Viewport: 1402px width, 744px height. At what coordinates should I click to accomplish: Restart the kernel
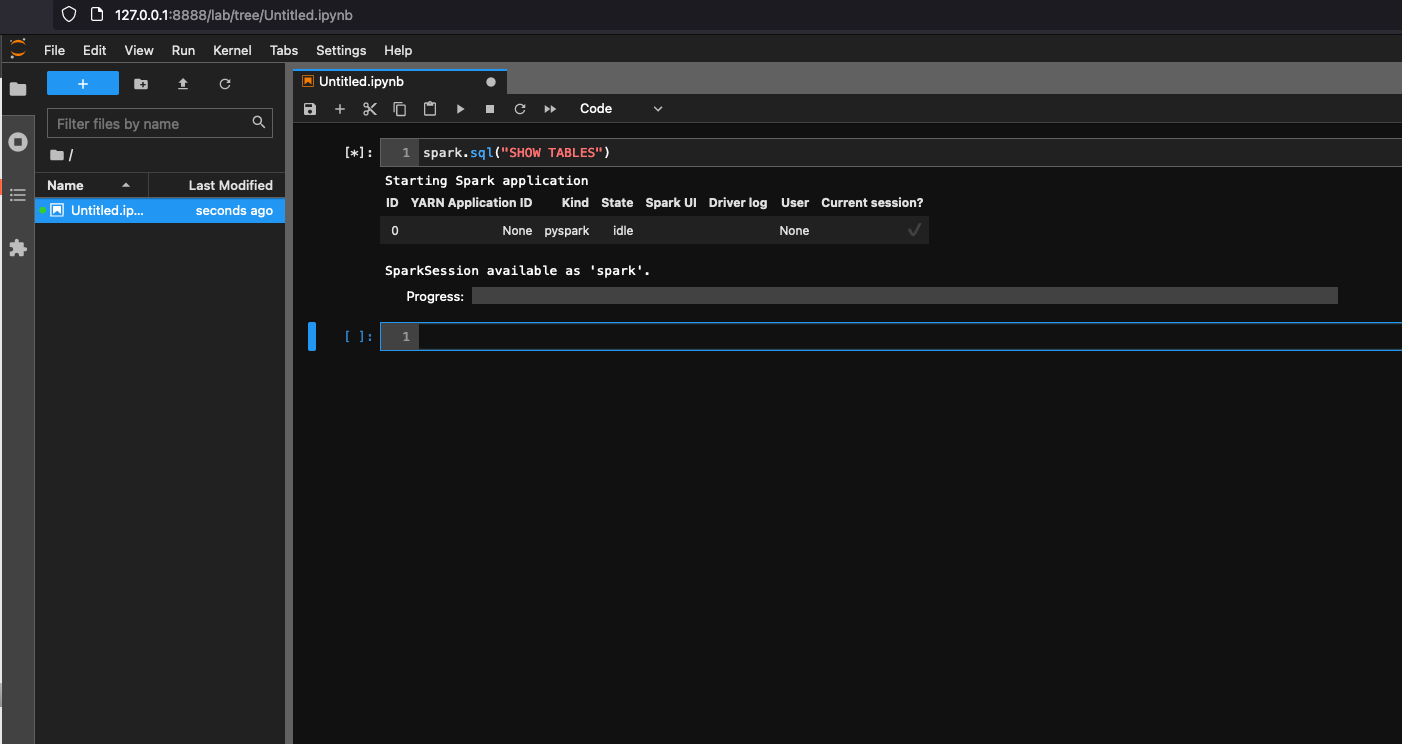(x=520, y=109)
